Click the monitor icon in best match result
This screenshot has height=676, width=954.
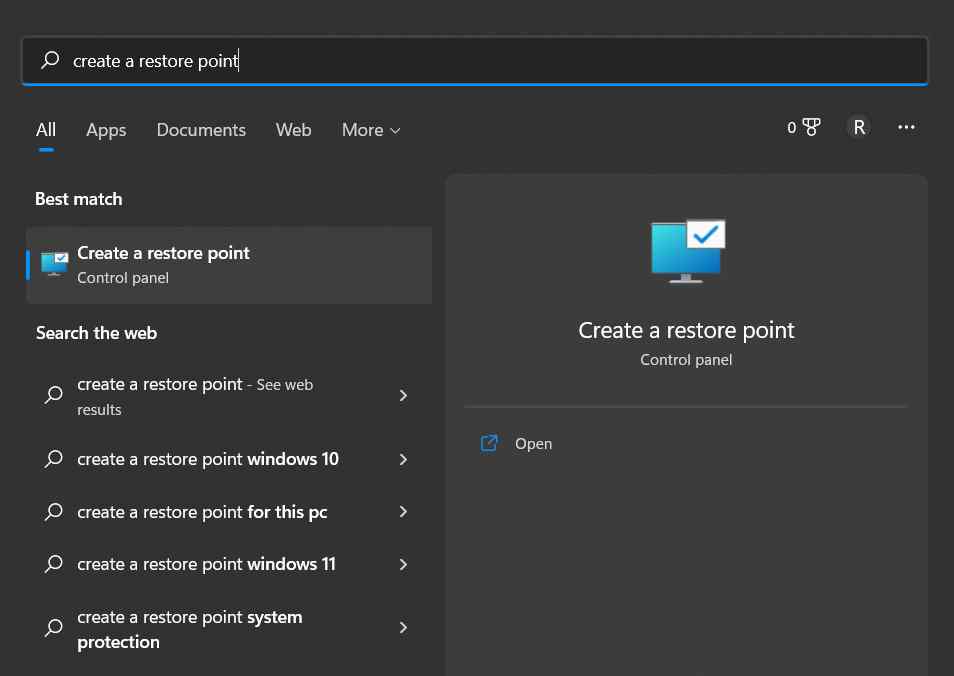coord(54,265)
